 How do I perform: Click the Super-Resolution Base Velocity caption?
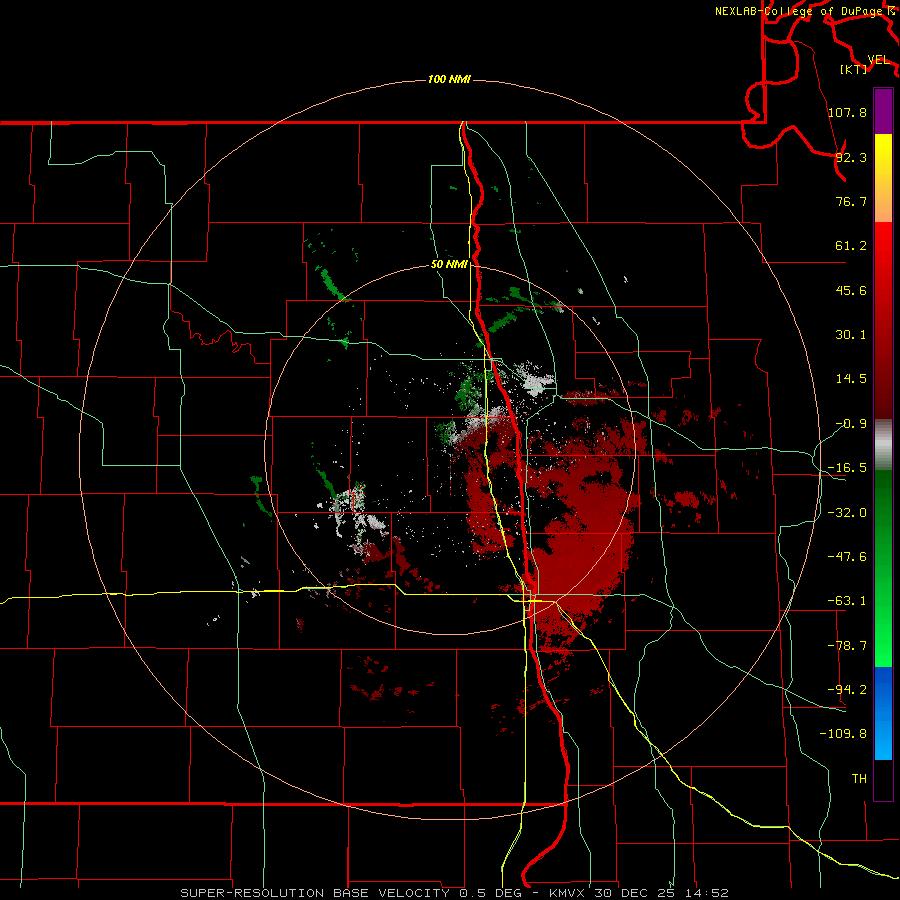[x=455, y=893]
